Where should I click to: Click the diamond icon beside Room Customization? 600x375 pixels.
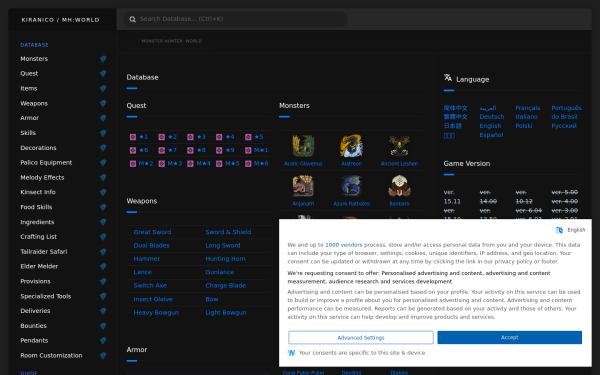point(103,355)
